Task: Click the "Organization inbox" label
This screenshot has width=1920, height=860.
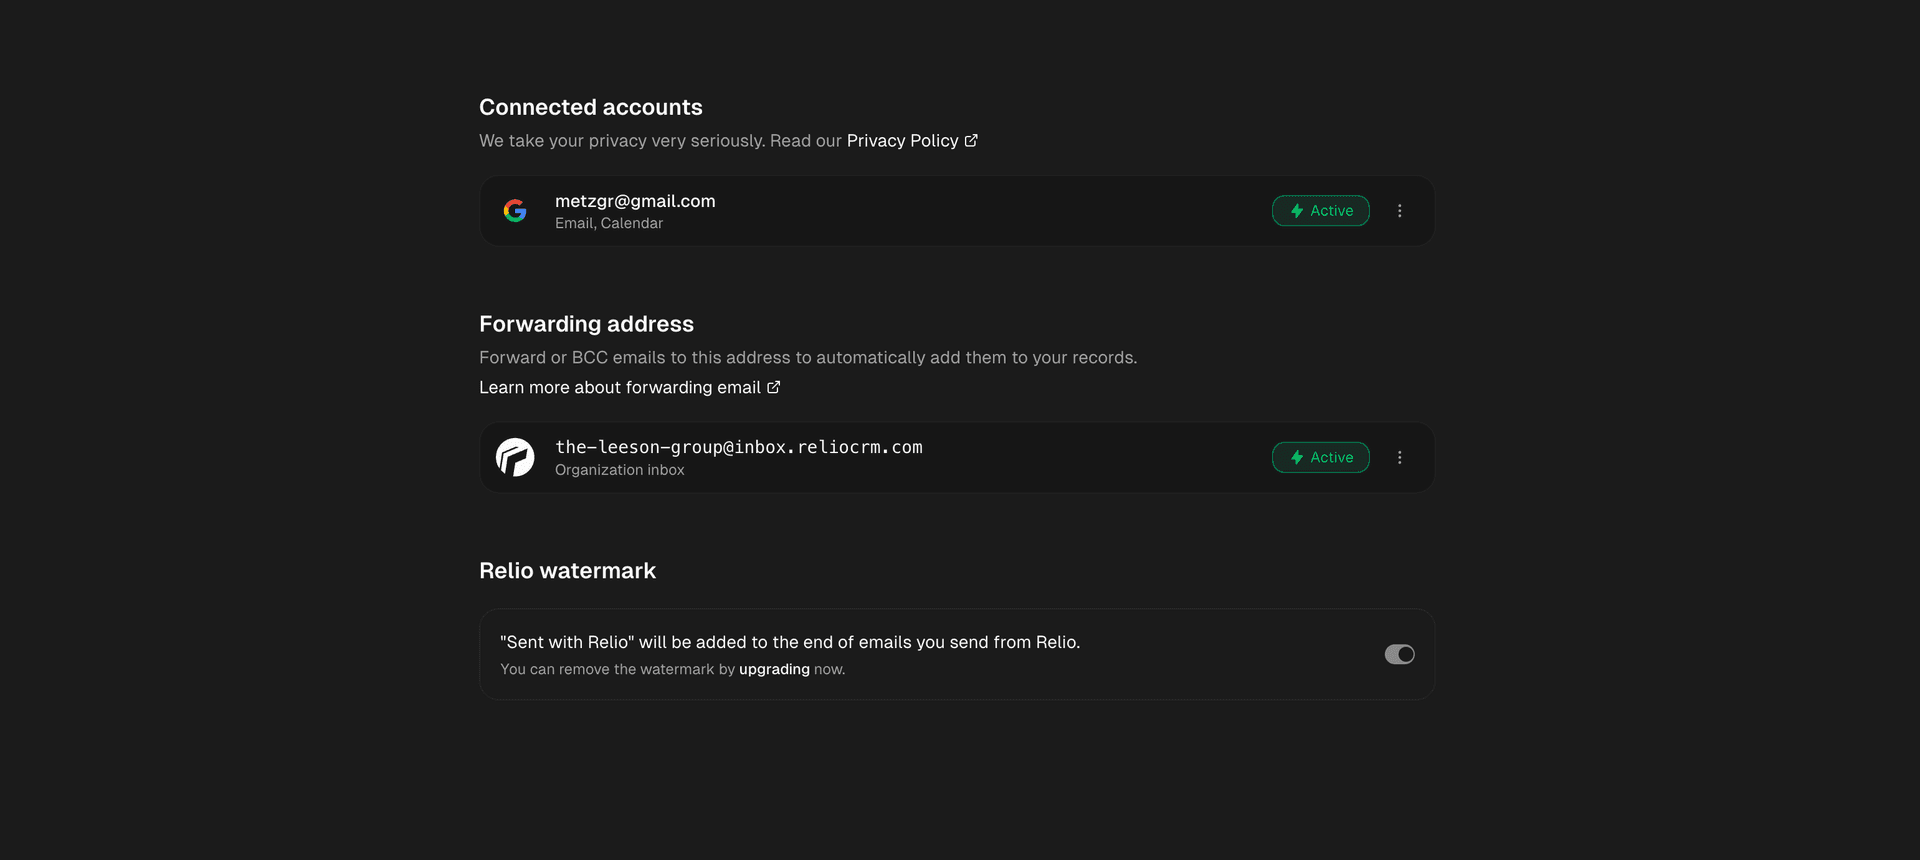Action: (620, 470)
